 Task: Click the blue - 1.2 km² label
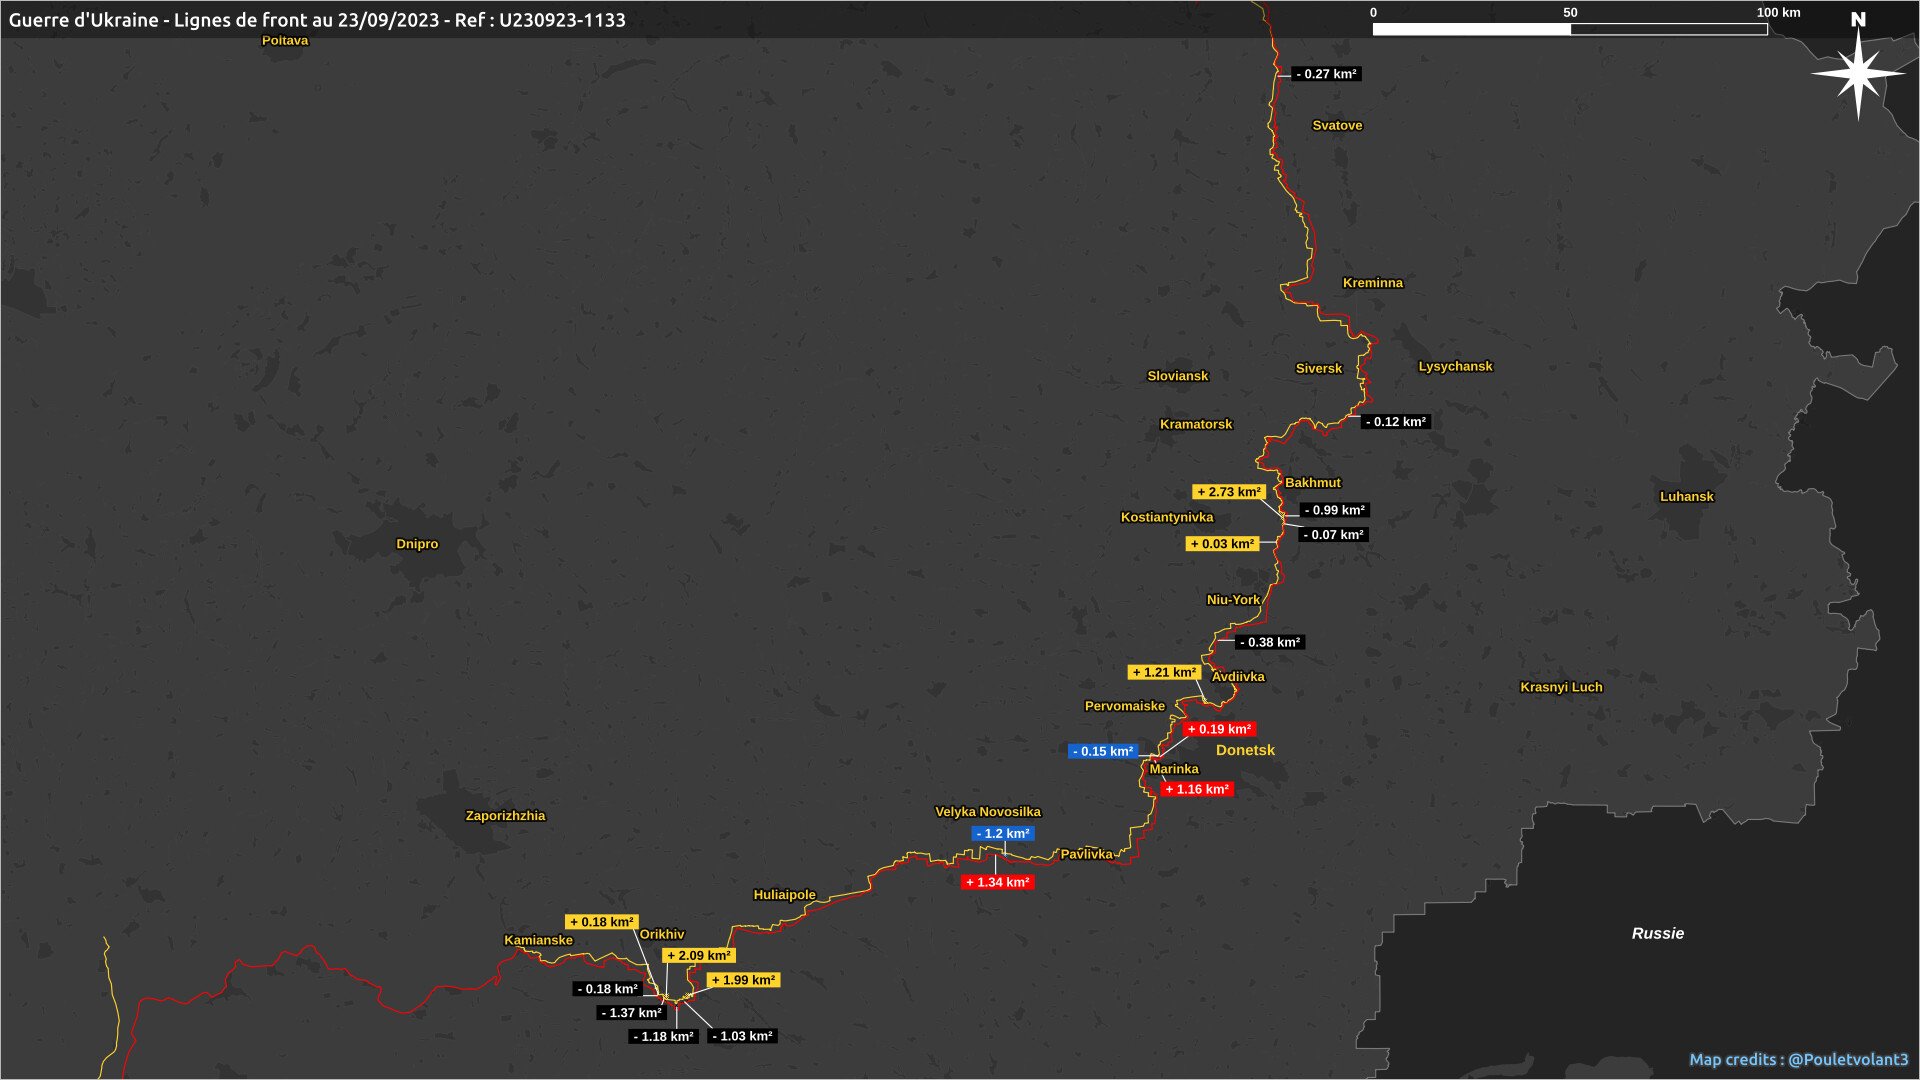pyautogui.click(x=1003, y=834)
